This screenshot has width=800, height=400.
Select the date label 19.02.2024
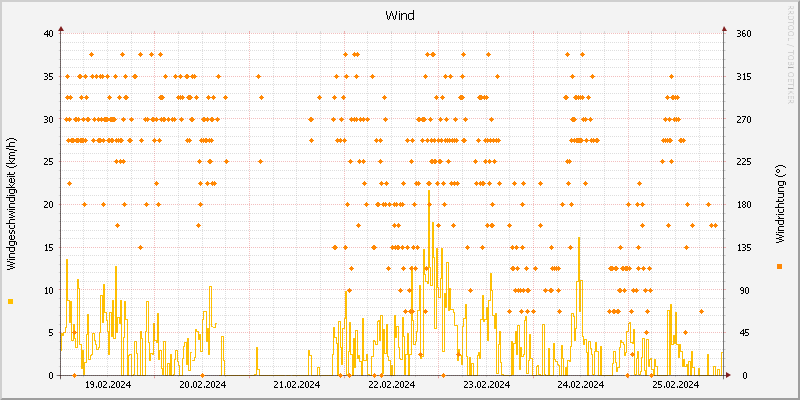(x=108, y=384)
